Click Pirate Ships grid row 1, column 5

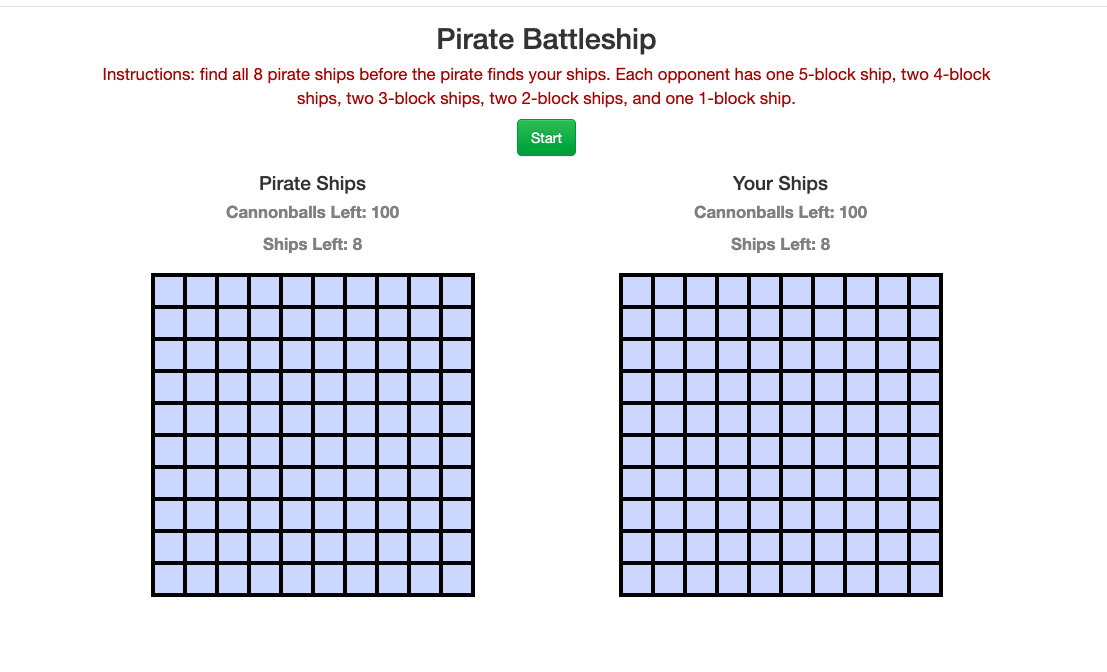click(297, 291)
